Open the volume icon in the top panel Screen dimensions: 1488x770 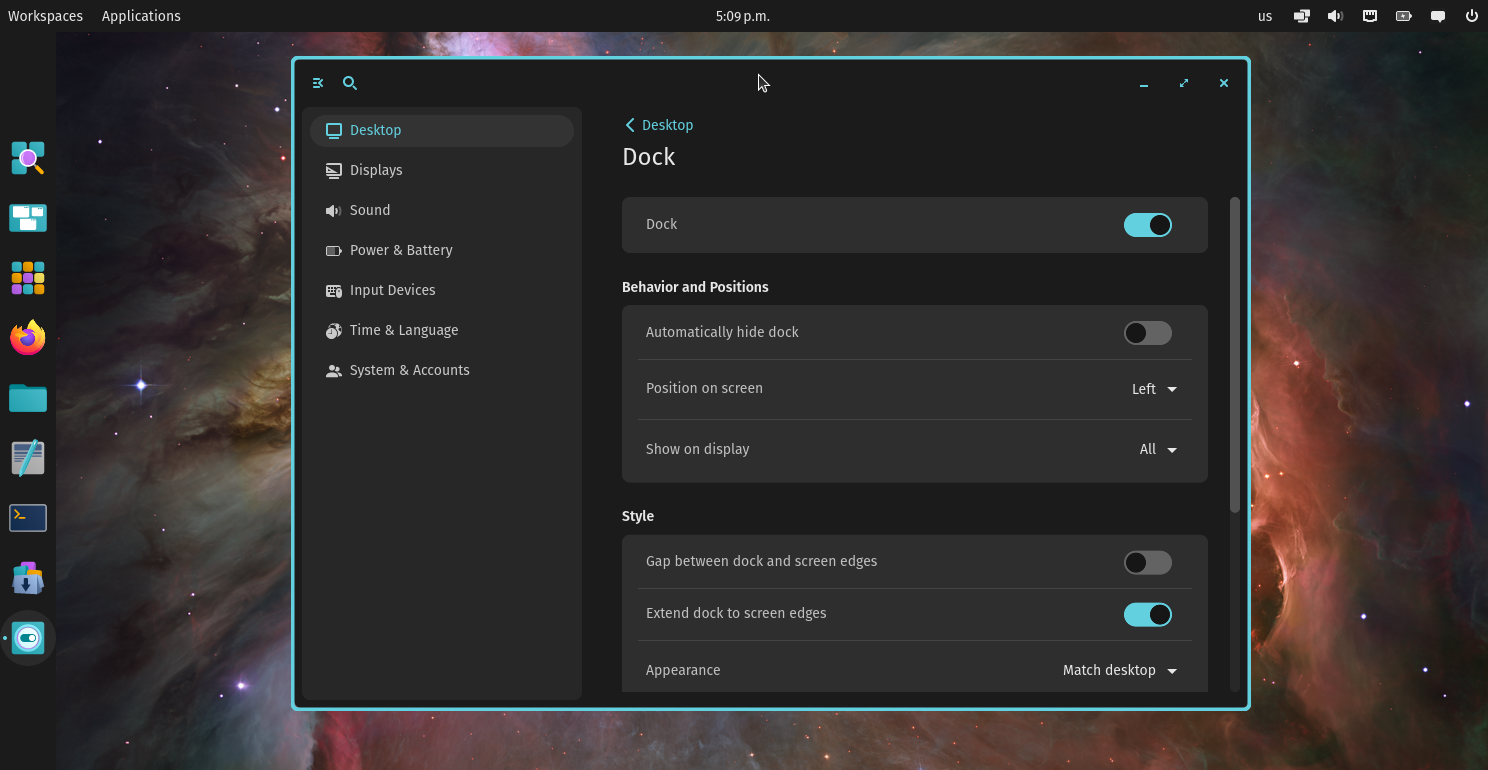point(1335,16)
